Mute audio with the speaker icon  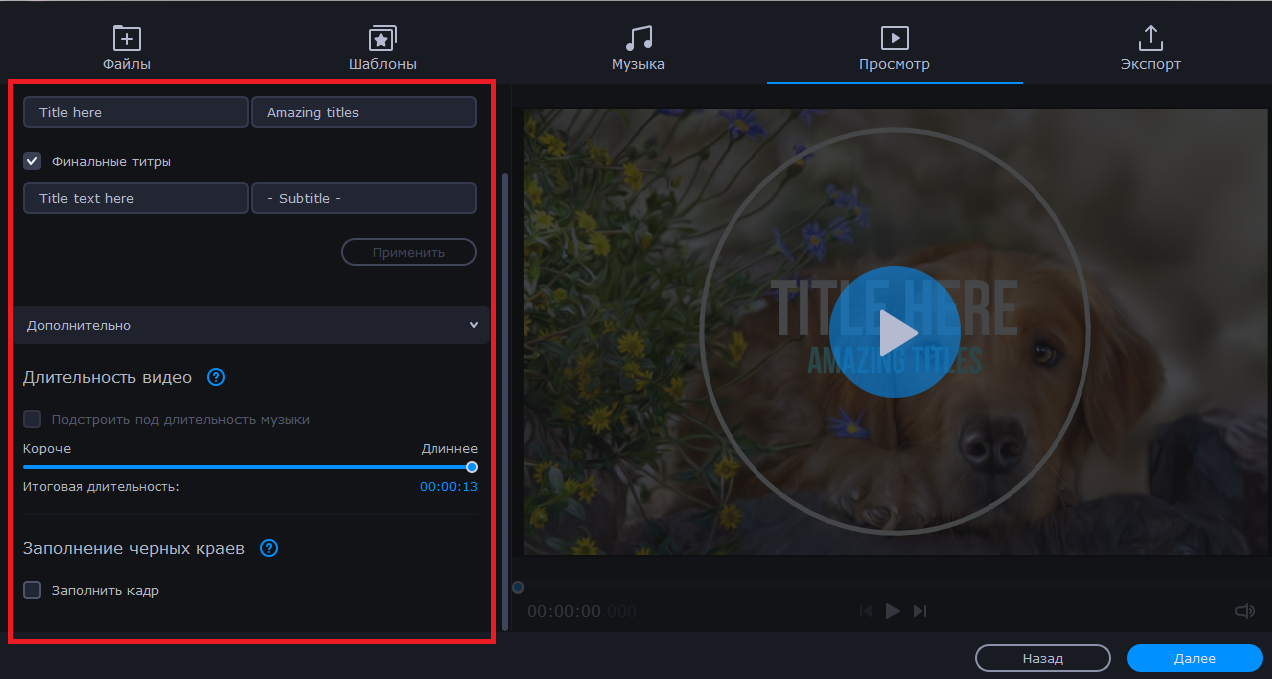point(1244,611)
